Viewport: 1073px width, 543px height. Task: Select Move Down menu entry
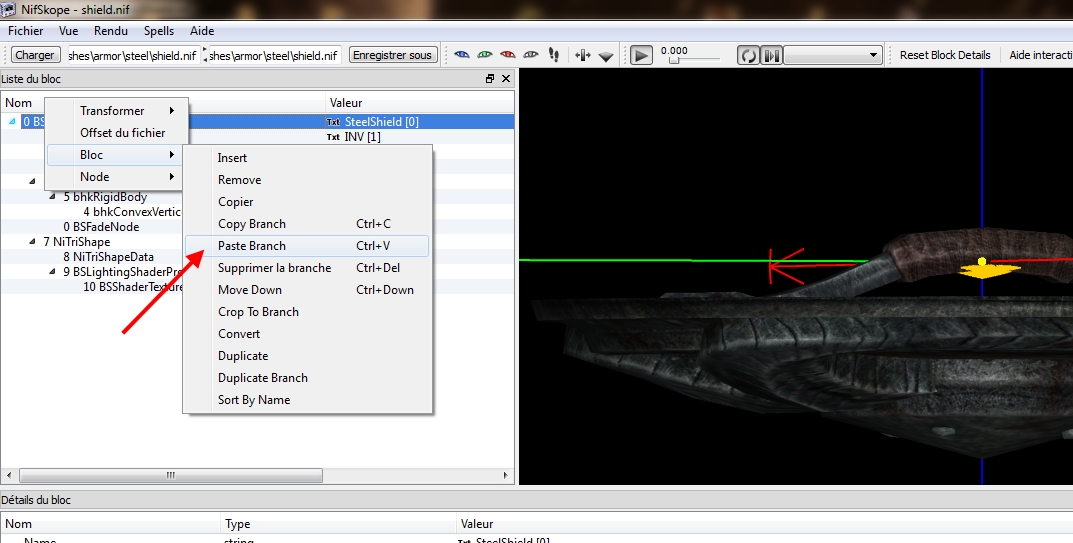307,290
